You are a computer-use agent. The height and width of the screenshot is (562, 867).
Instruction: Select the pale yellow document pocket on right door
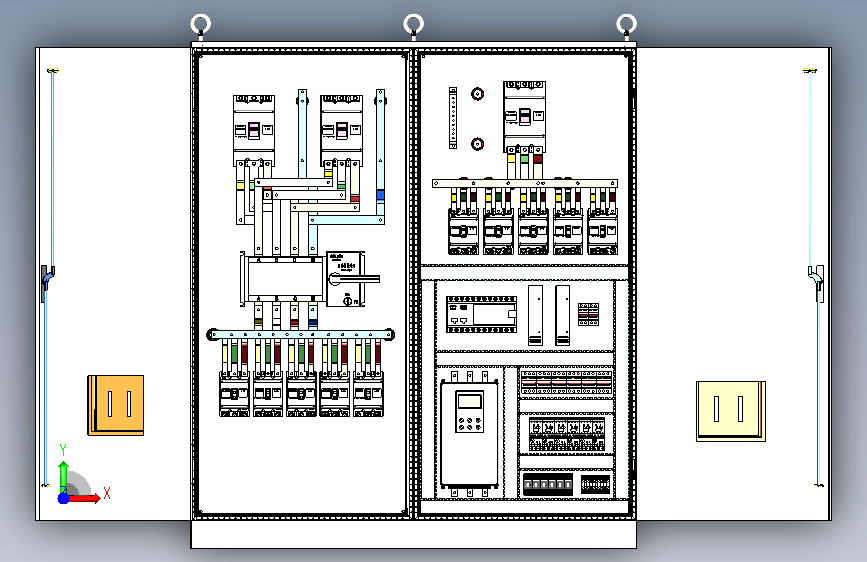pyautogui.click(x=731, y=411)
